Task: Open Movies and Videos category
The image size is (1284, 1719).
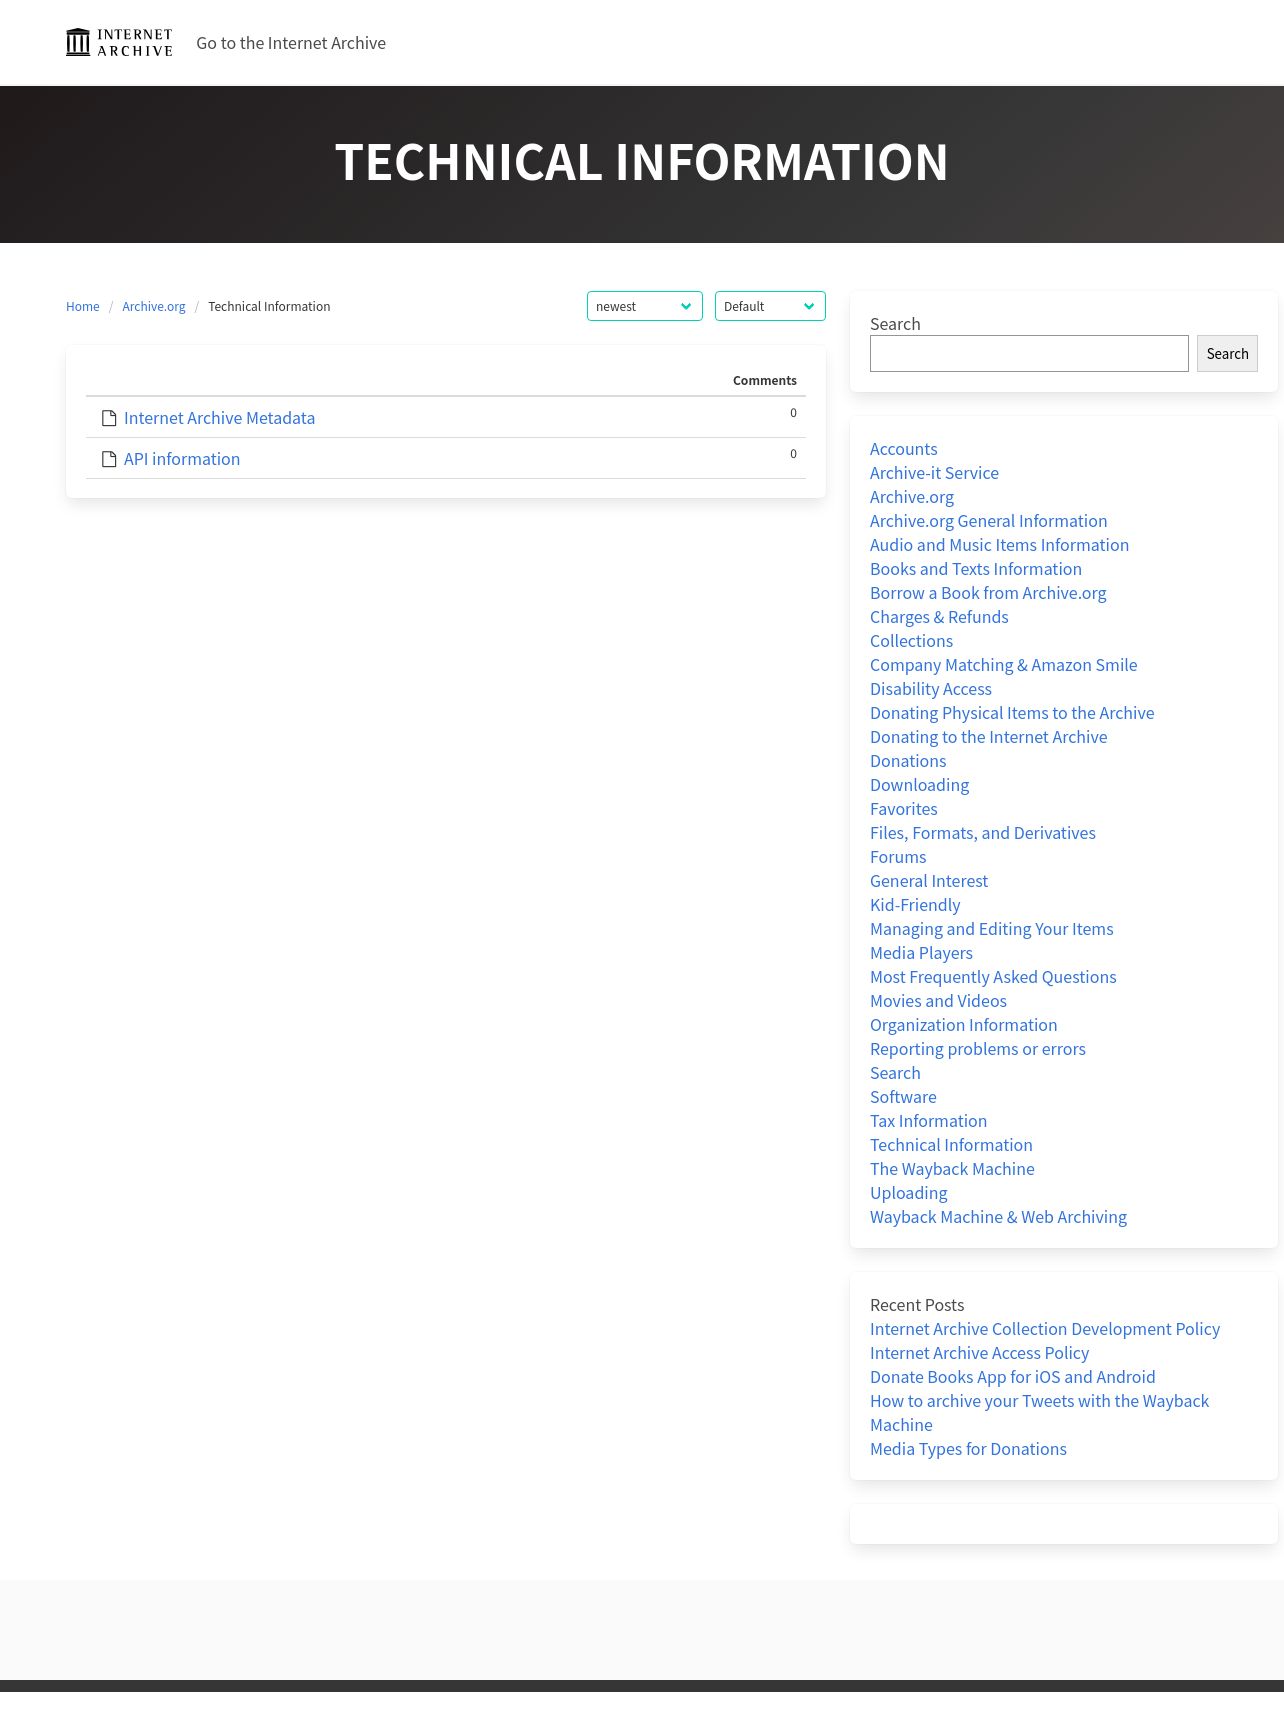Action: [938, 1001]
